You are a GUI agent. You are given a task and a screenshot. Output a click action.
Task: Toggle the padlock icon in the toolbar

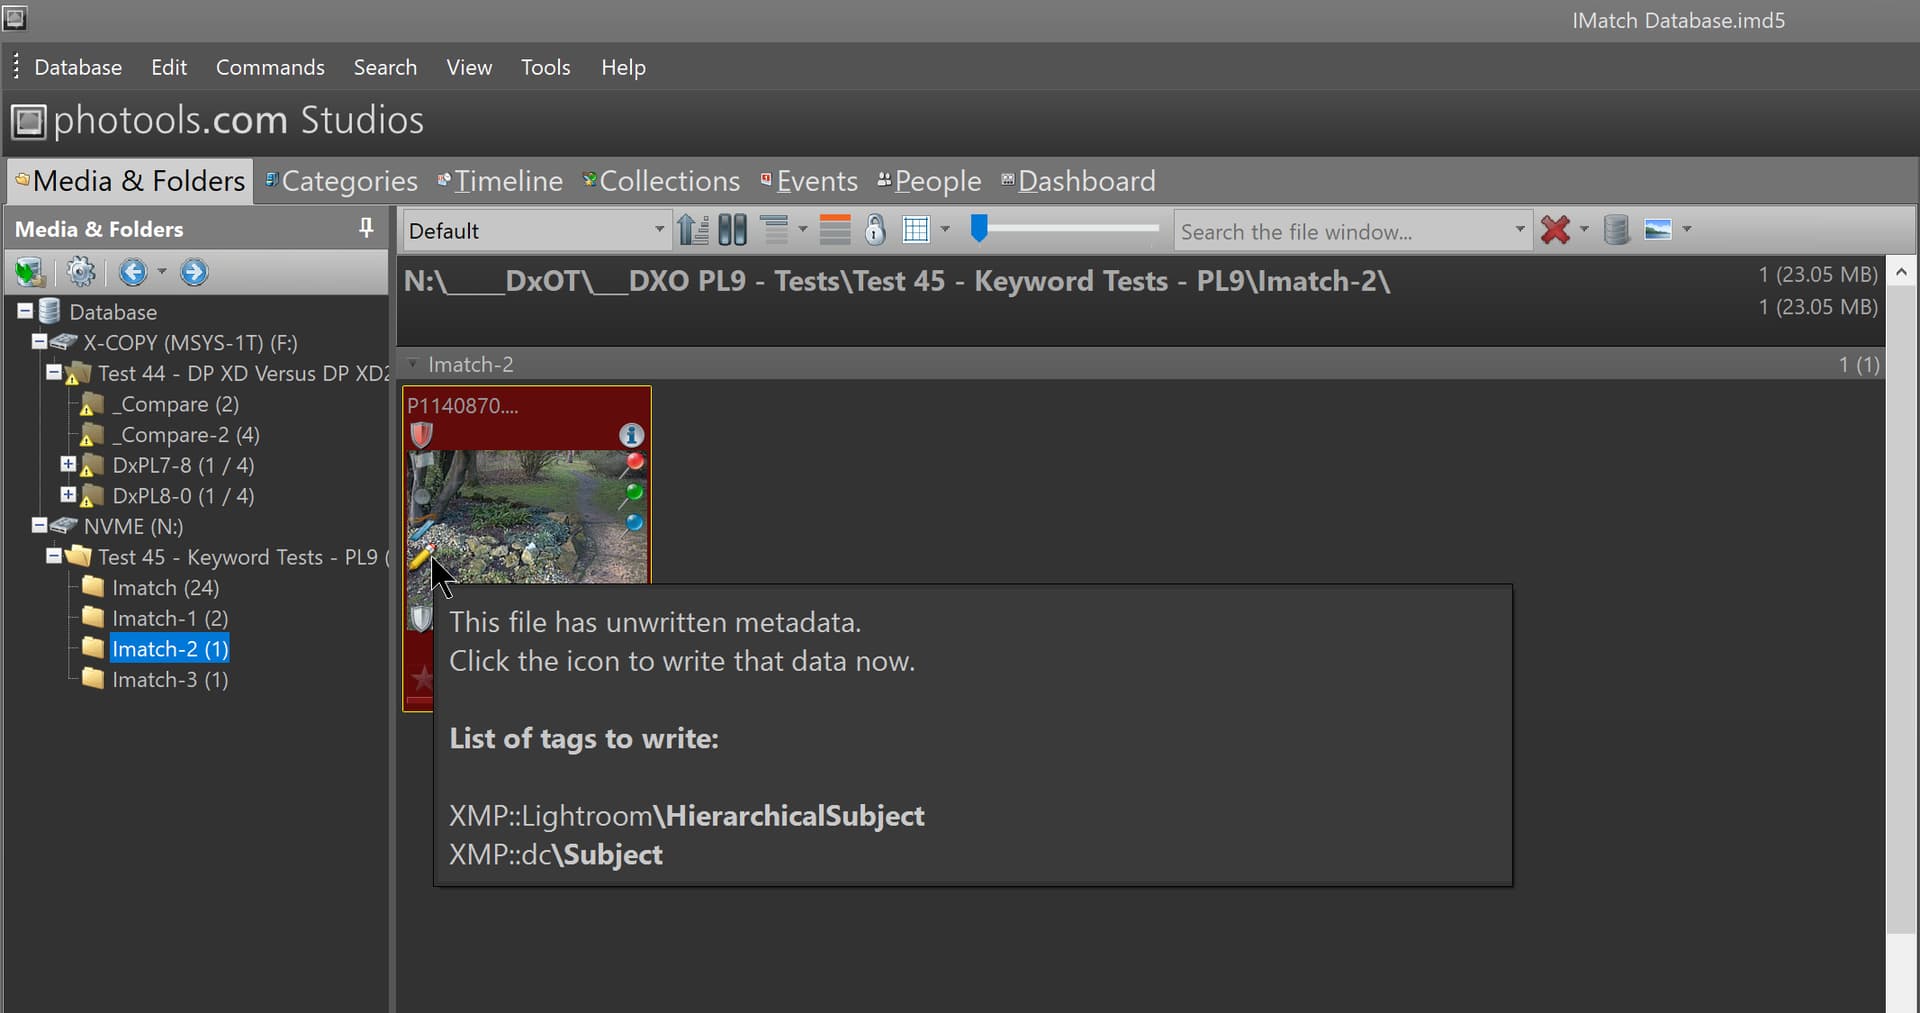pos(875,231)
